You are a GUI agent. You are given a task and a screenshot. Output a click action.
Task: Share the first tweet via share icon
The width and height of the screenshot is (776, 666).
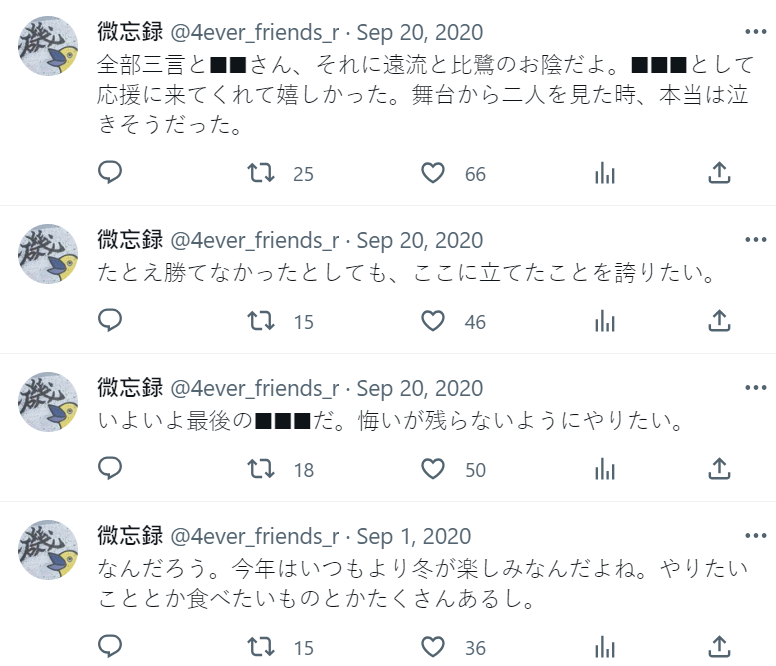pos(719,173)
